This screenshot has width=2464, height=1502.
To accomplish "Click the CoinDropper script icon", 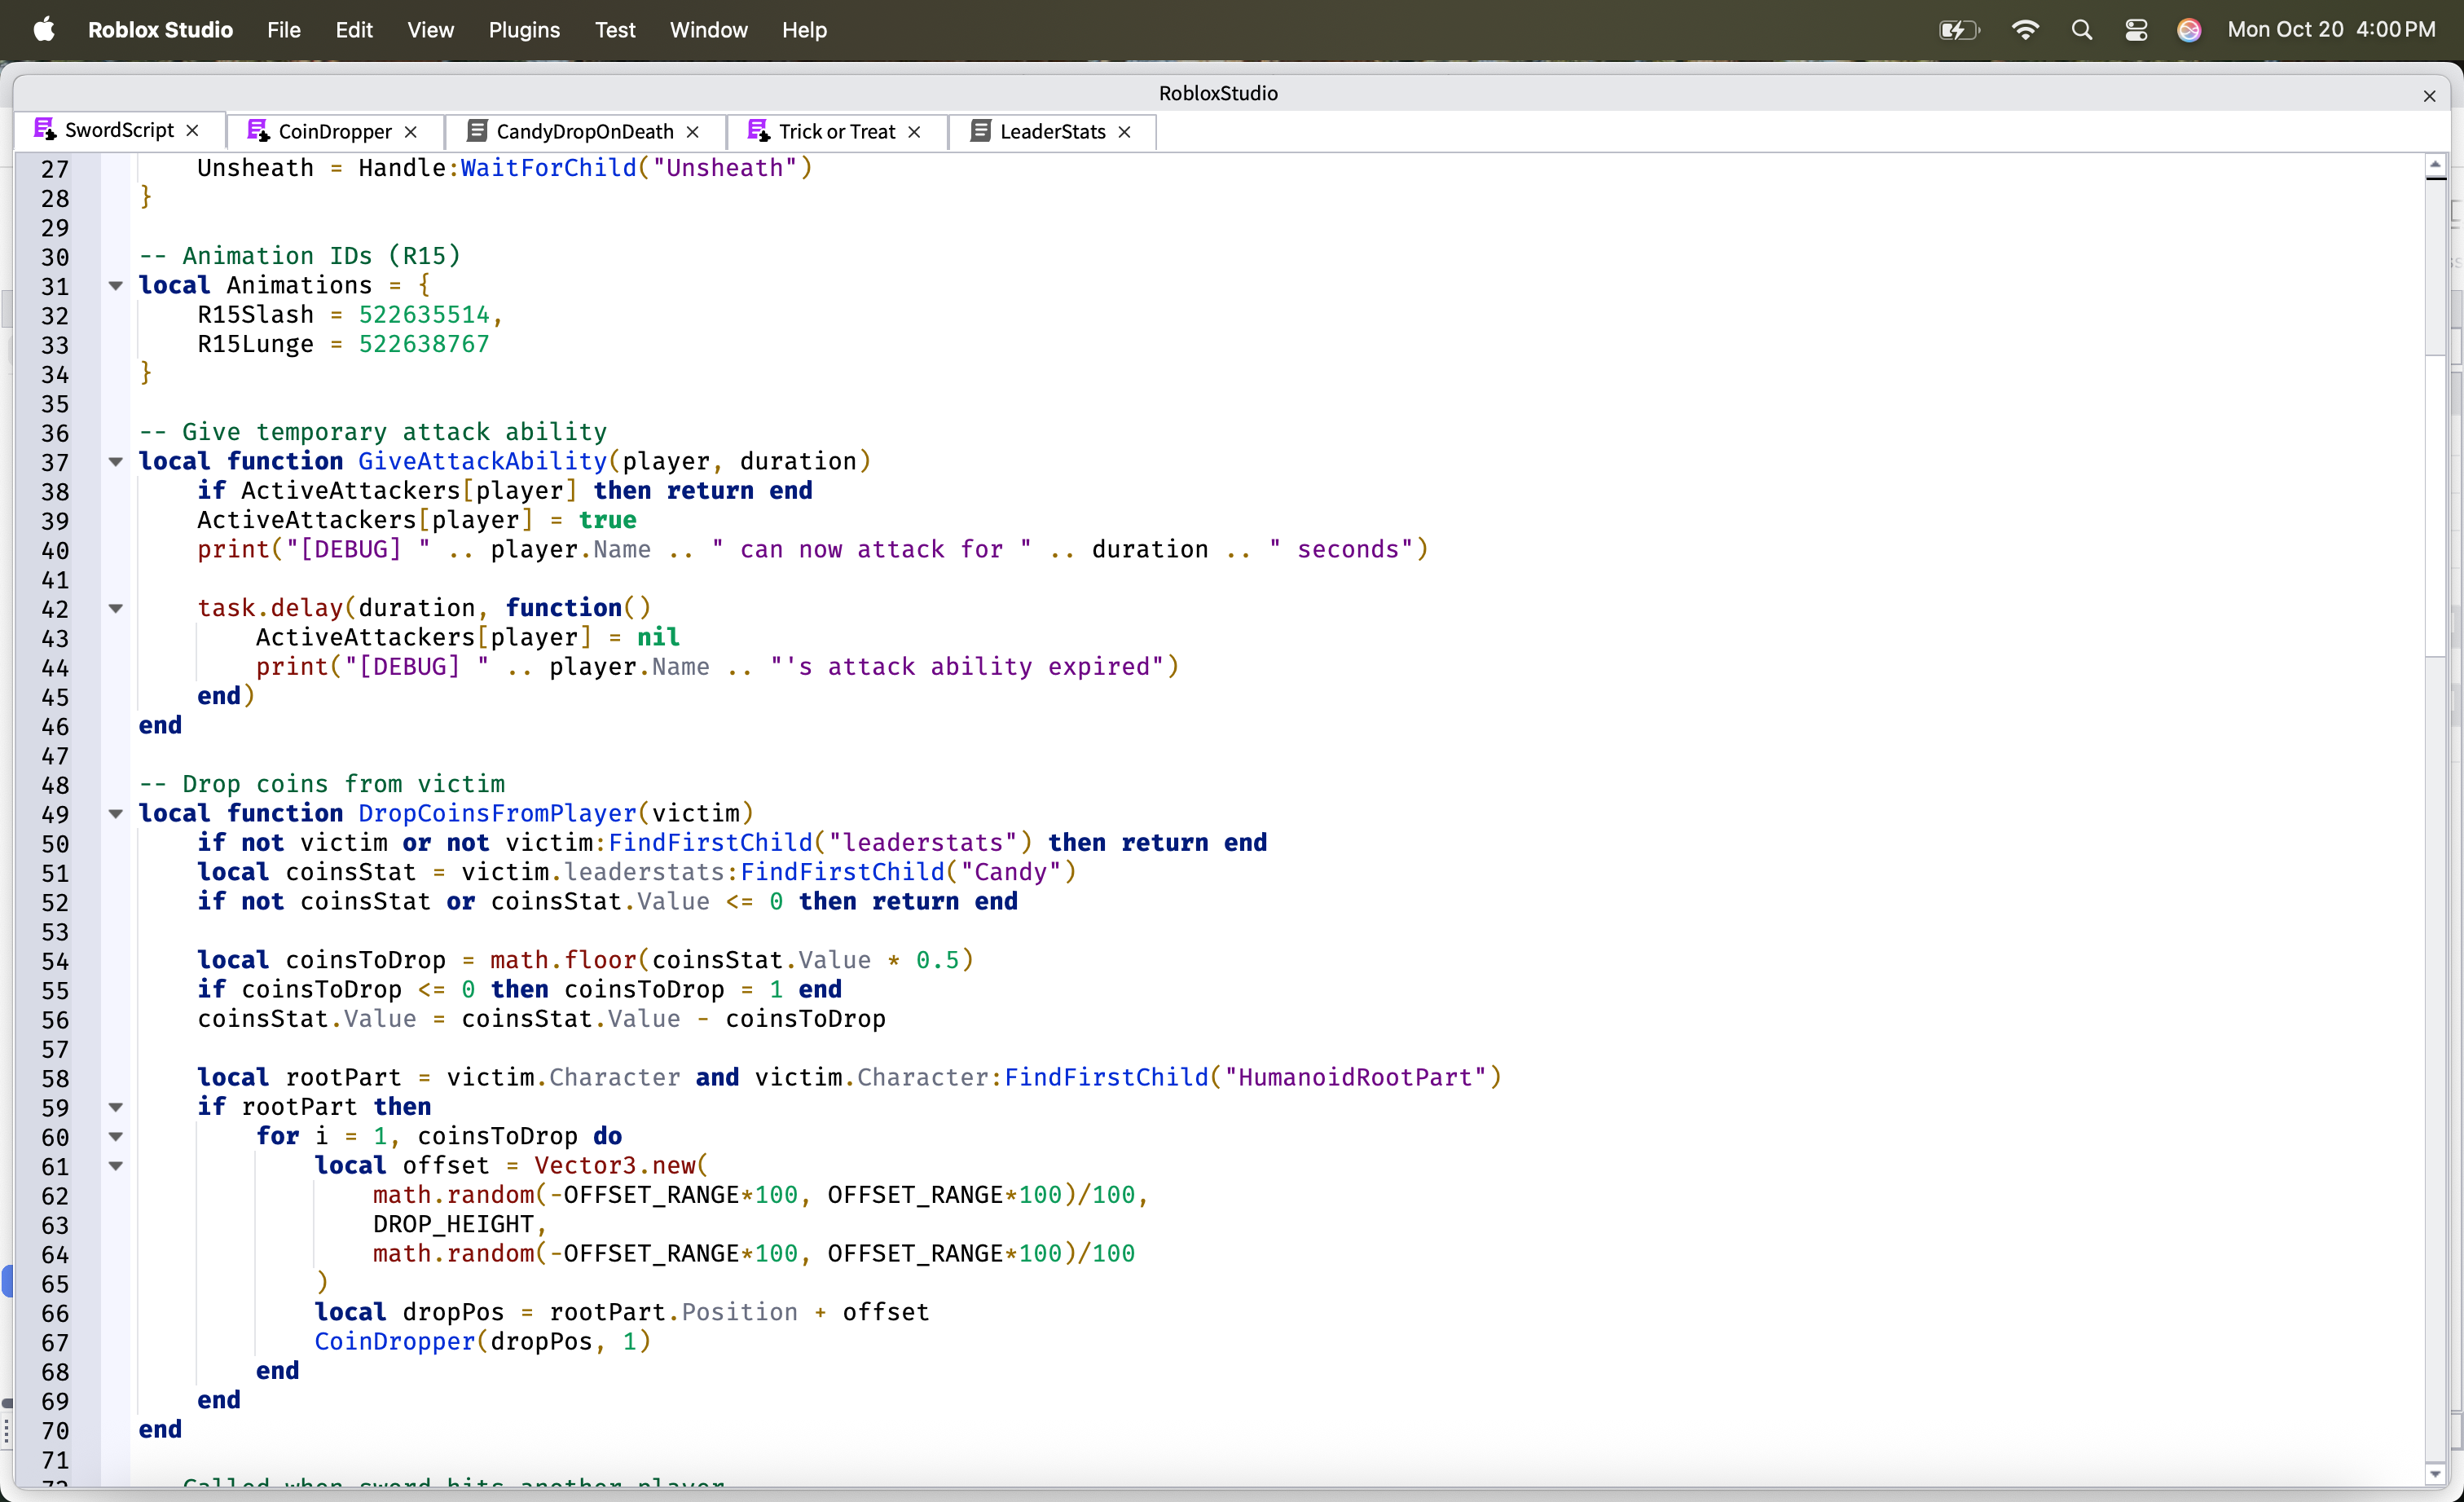I will tap(258, 131).
